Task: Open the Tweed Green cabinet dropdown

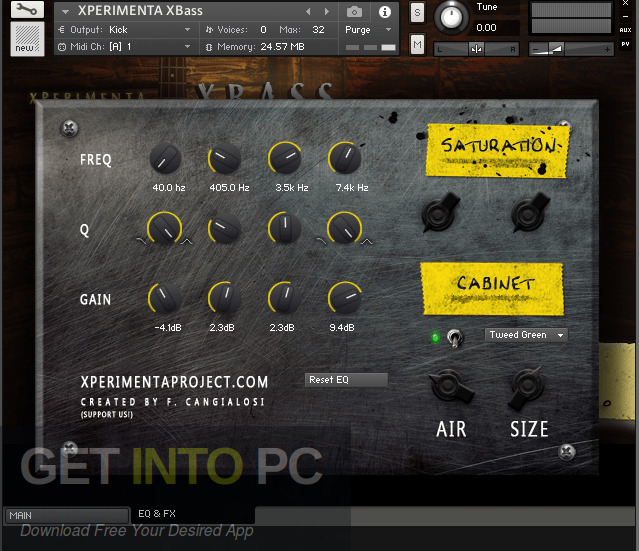Action: (x=526, y=335)
